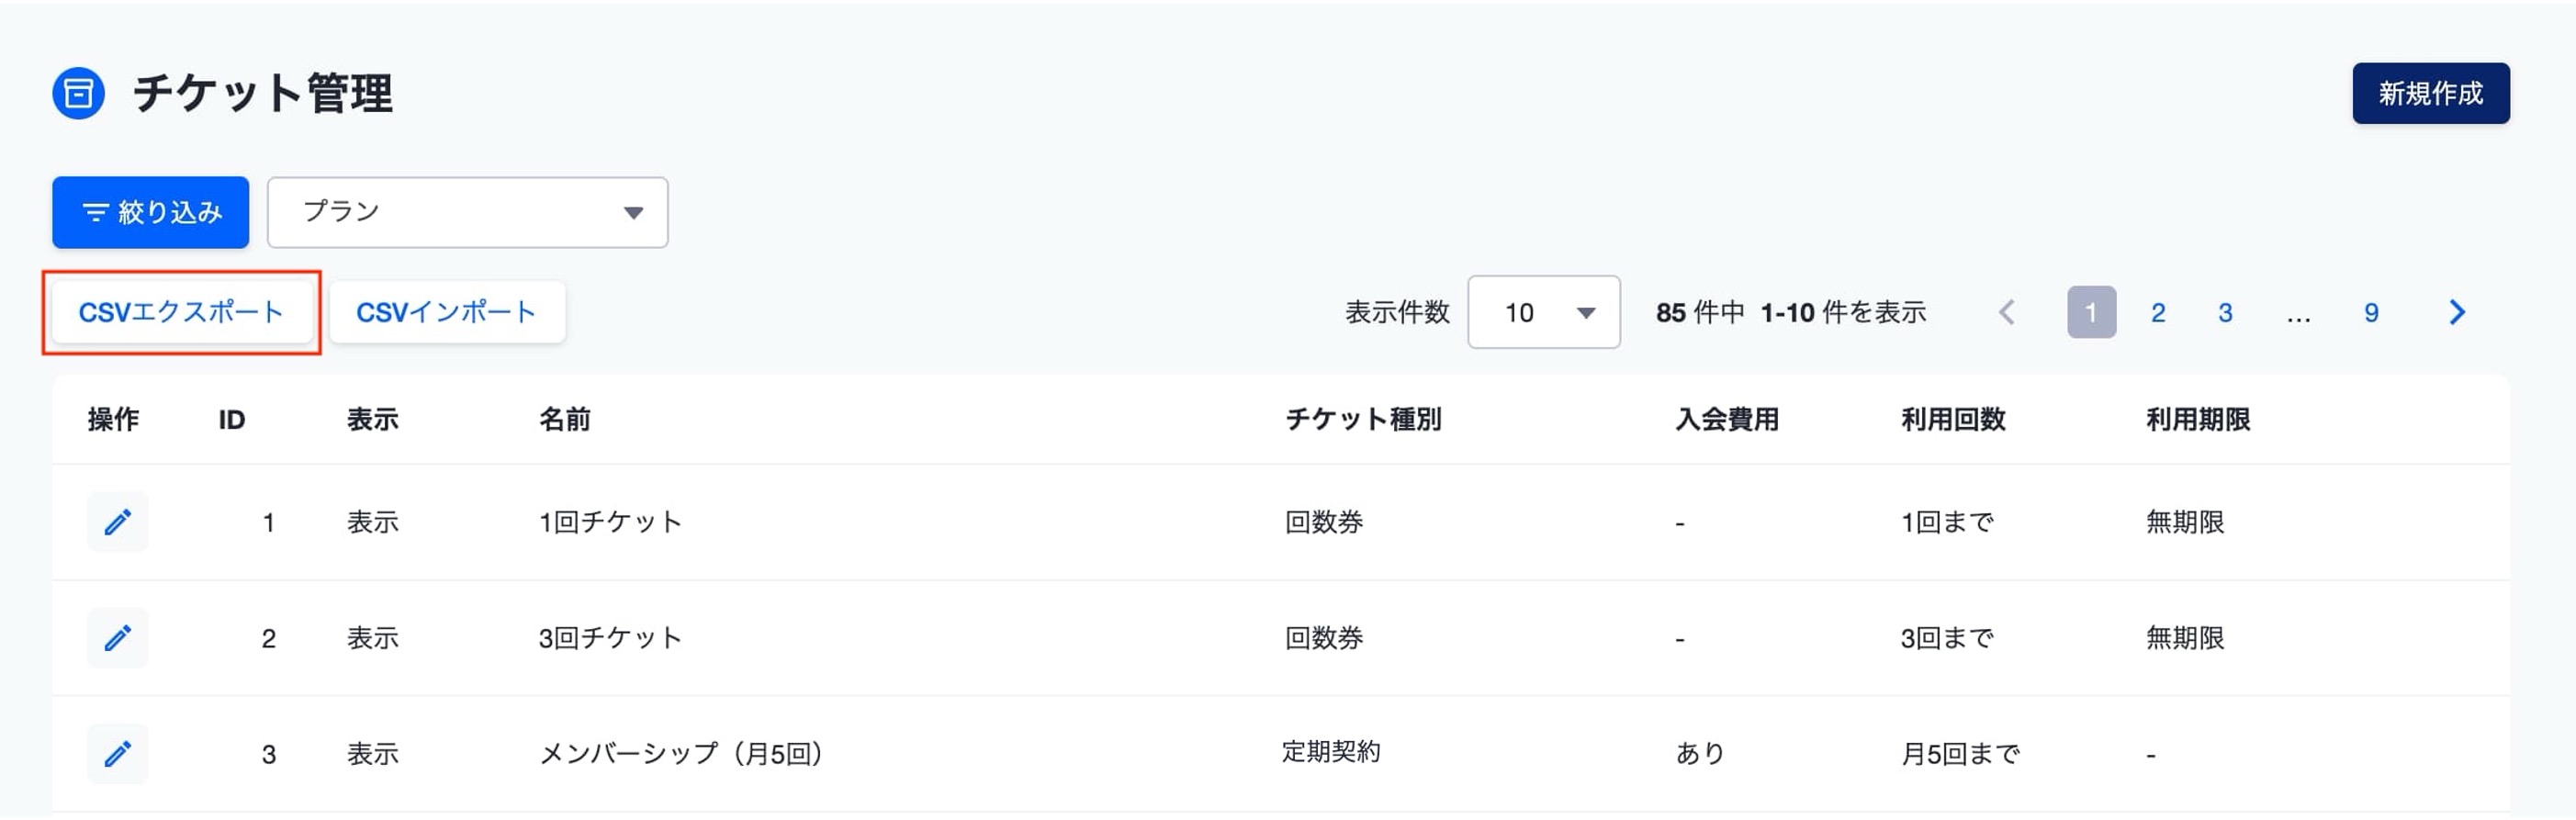The height and width of the screenshot is (820, 2576).
Task: Click the 名前 column header
Action: (x=564, y=420)
